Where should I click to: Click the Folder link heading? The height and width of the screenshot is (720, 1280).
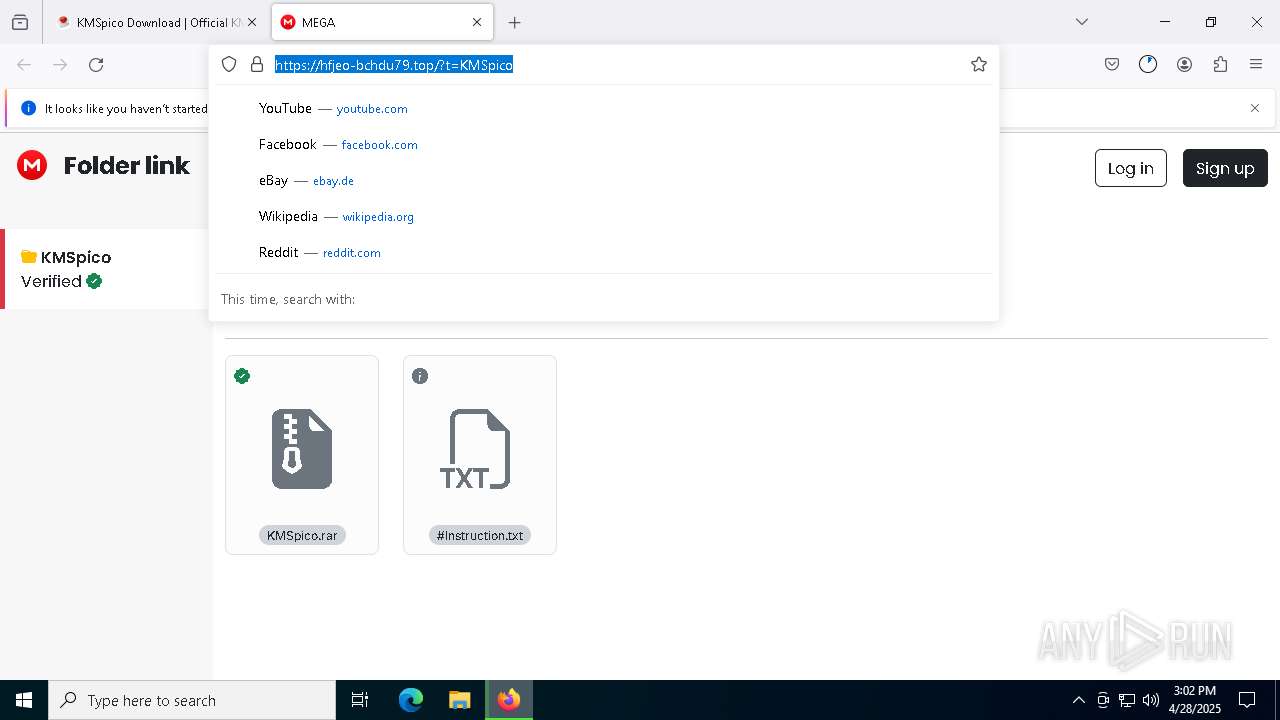click(x=127, y=165)
